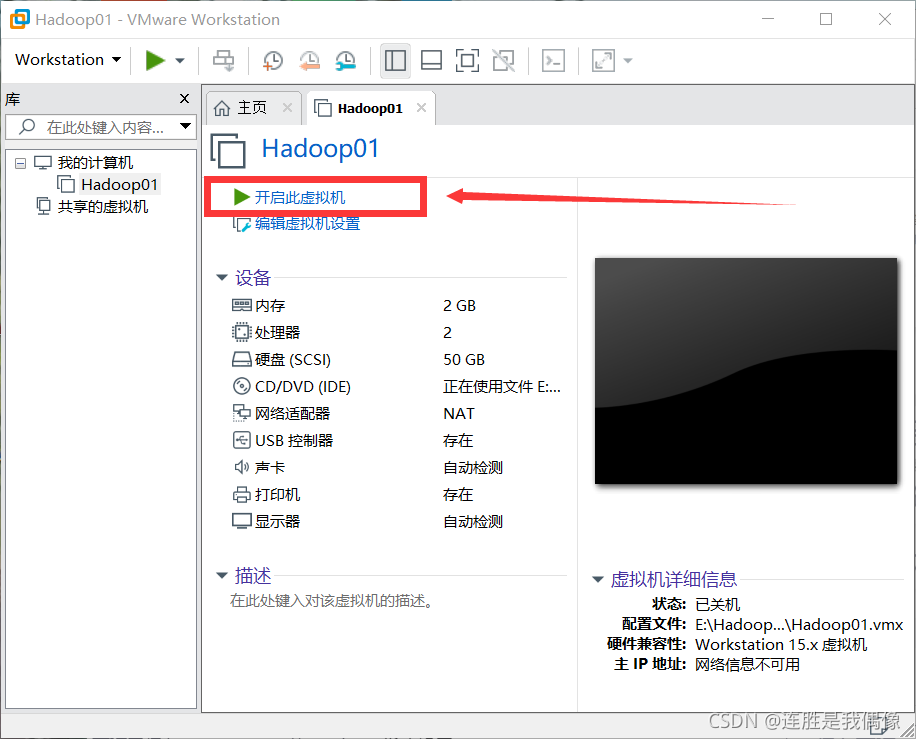Collapse the 描述 section
The width and height of the screenshot is (916, 739).
coord(222,575)
